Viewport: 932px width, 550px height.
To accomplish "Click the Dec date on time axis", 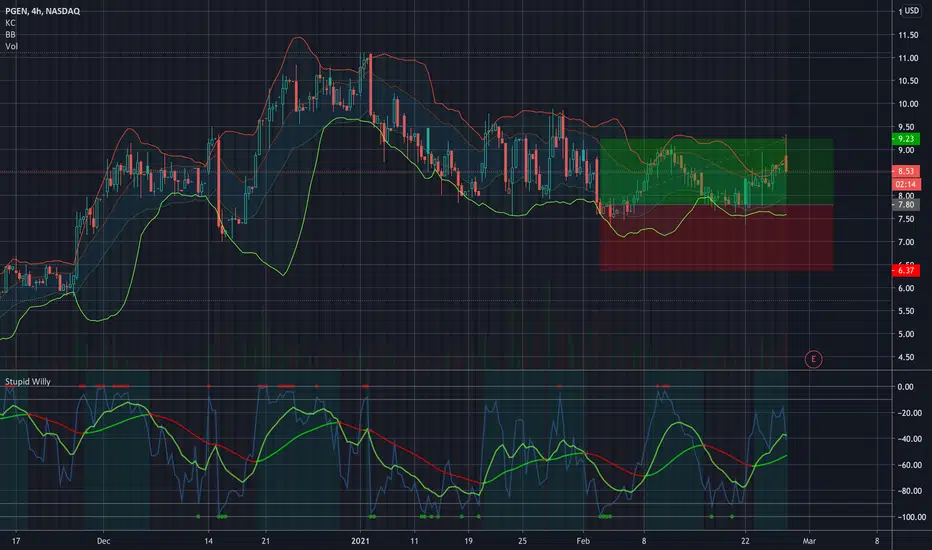I will click(x=103, y=541).
